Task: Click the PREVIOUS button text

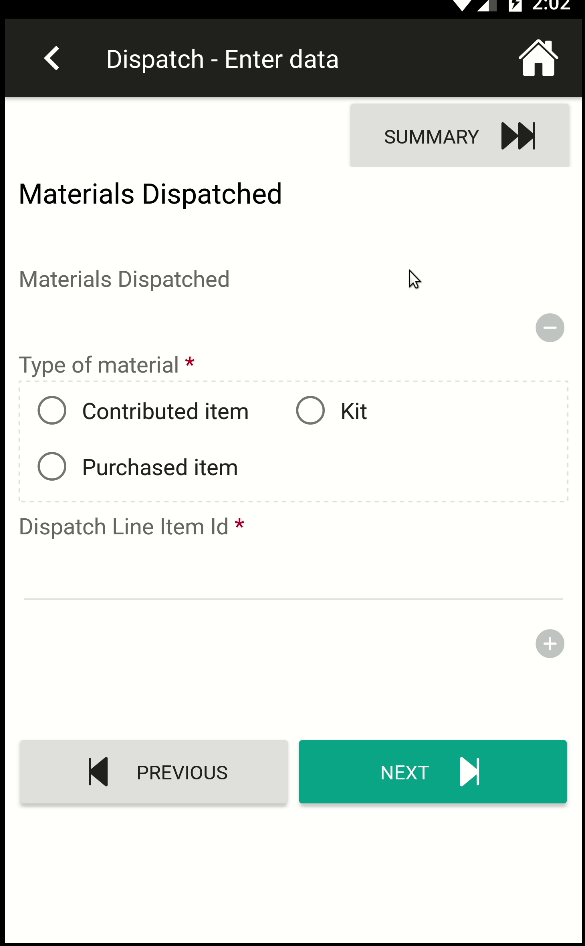Action: pos(182,772)
